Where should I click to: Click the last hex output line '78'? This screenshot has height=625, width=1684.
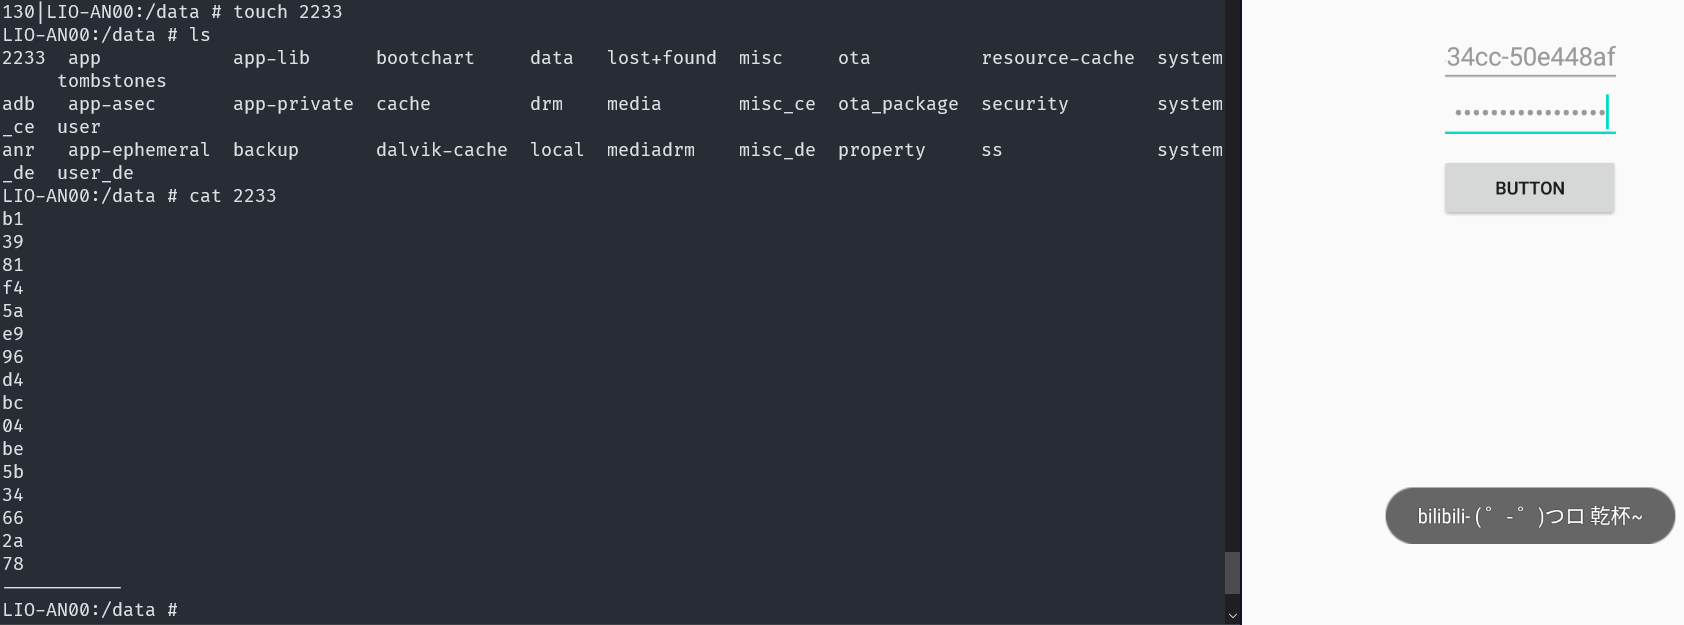click(x=13, y=564)
